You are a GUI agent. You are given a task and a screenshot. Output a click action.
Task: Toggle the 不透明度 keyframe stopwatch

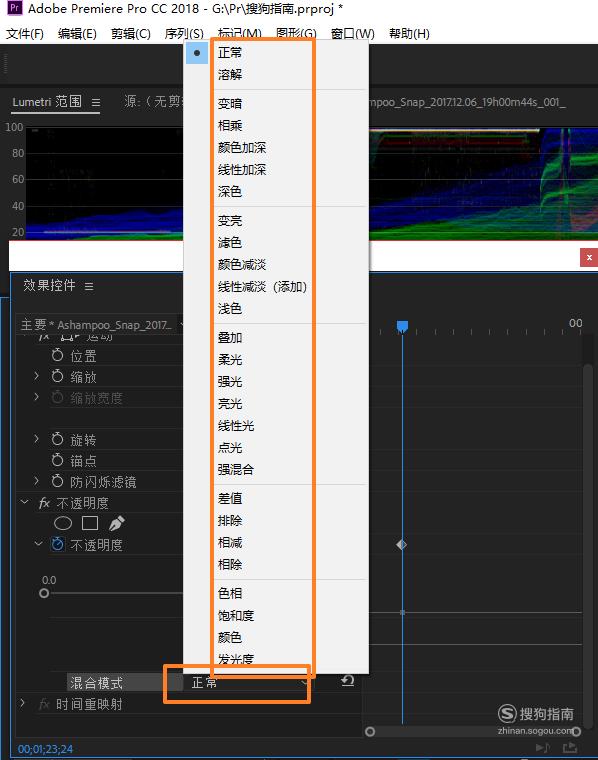pyautogui.click(x=57, y=544)
